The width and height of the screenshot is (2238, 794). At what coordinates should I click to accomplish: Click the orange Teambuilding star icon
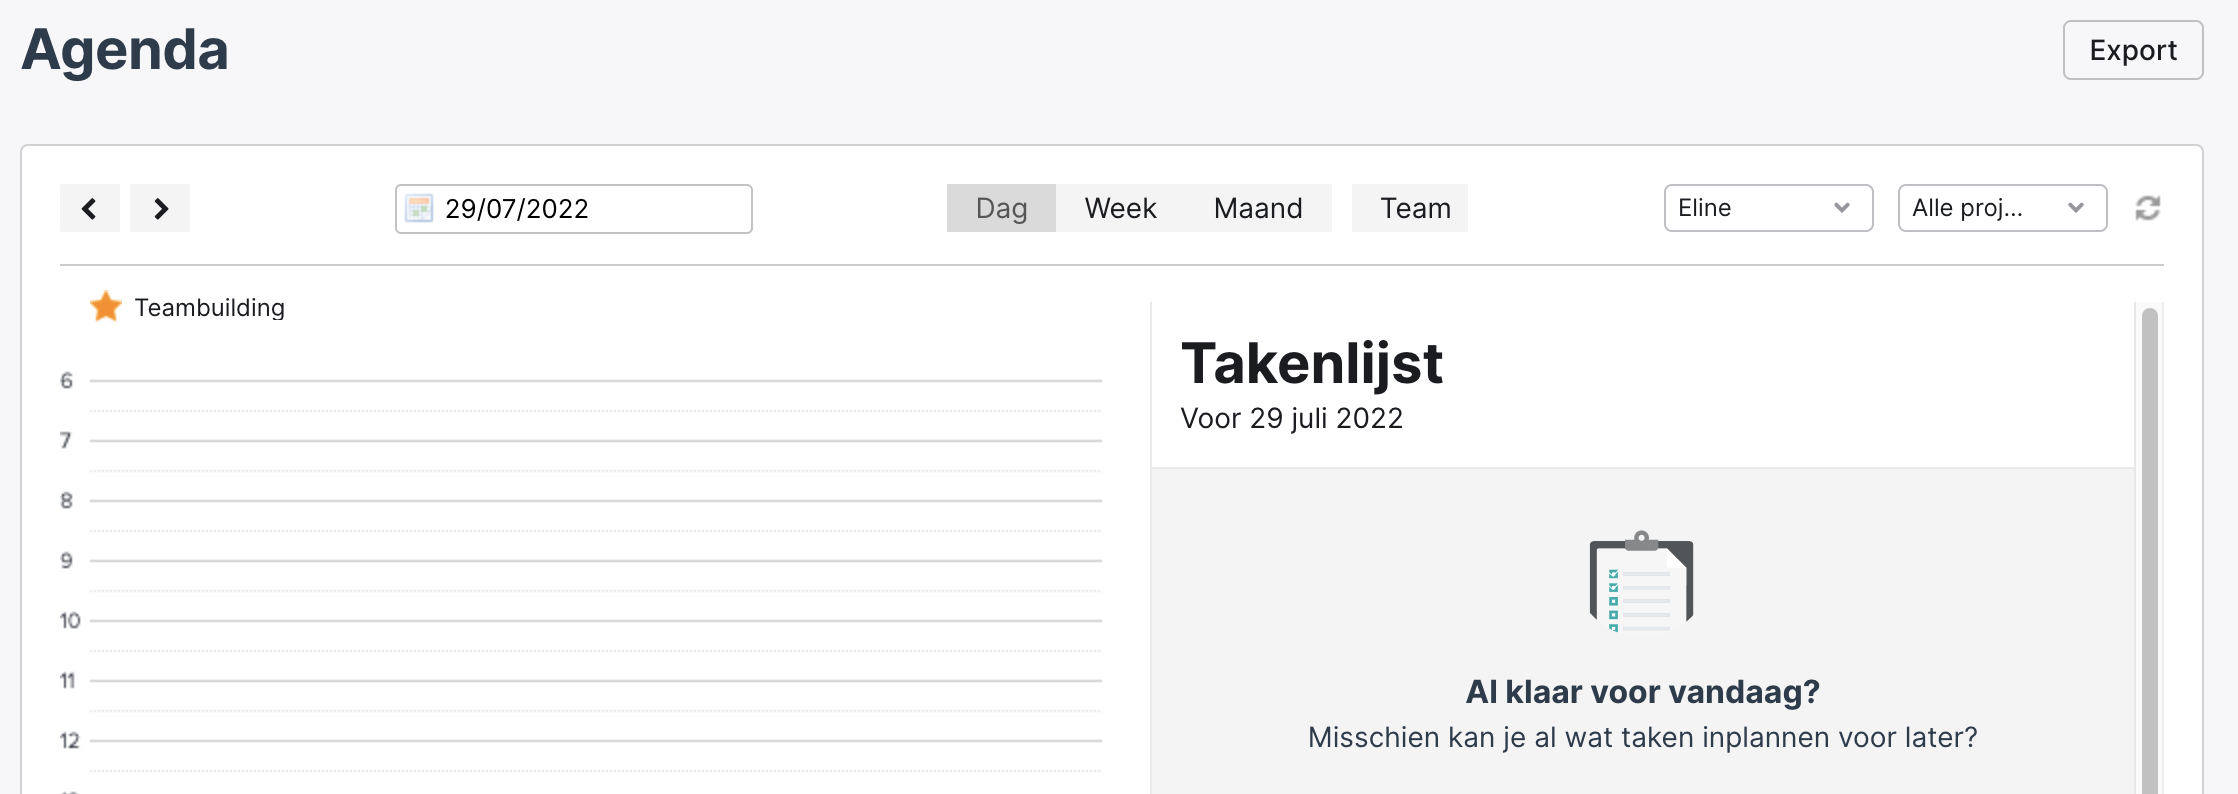[106, 306]
